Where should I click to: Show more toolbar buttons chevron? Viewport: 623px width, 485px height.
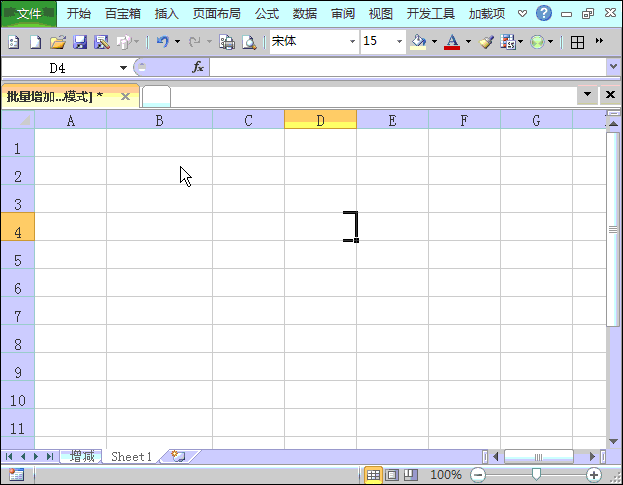[599, 41]
